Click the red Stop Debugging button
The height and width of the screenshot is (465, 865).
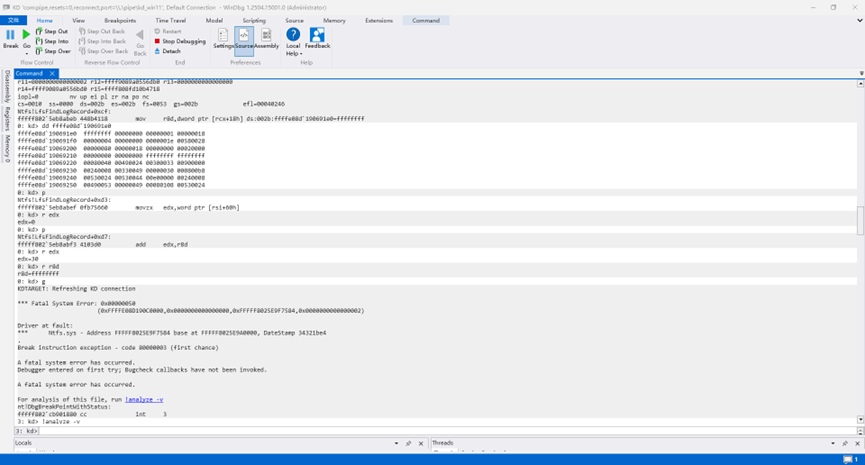click(180, 41)
